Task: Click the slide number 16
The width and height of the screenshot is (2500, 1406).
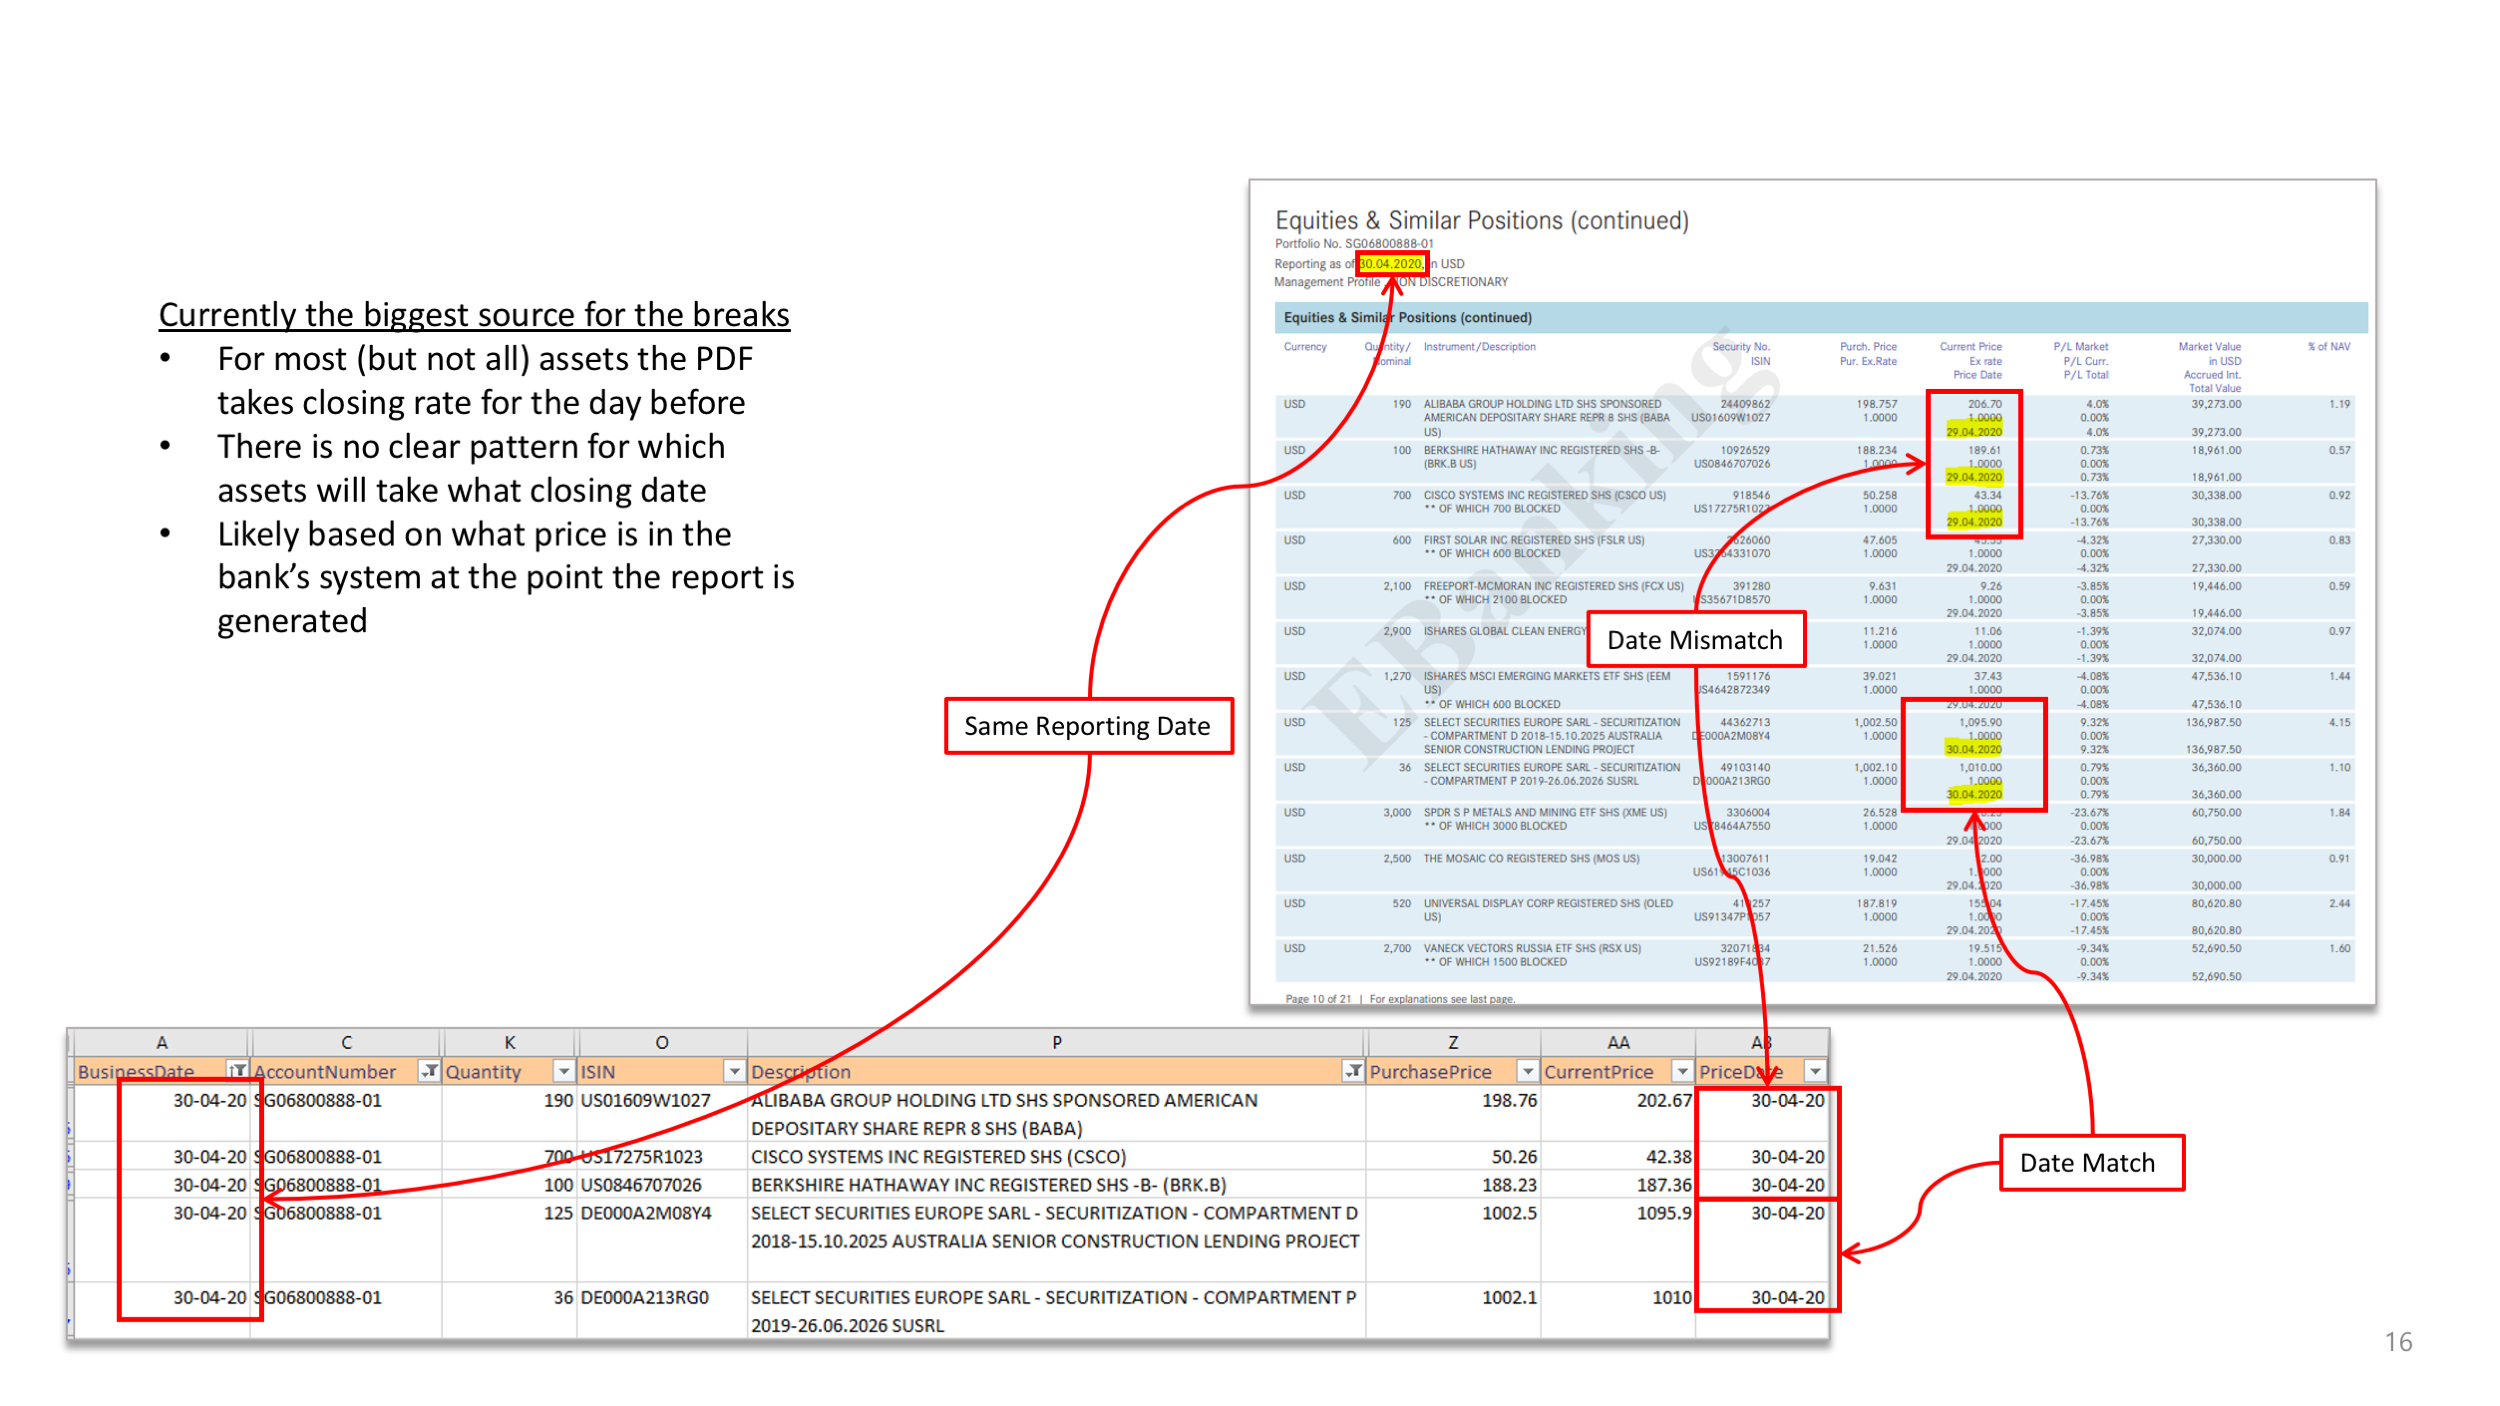Action: click(x=2398, y=1342)
